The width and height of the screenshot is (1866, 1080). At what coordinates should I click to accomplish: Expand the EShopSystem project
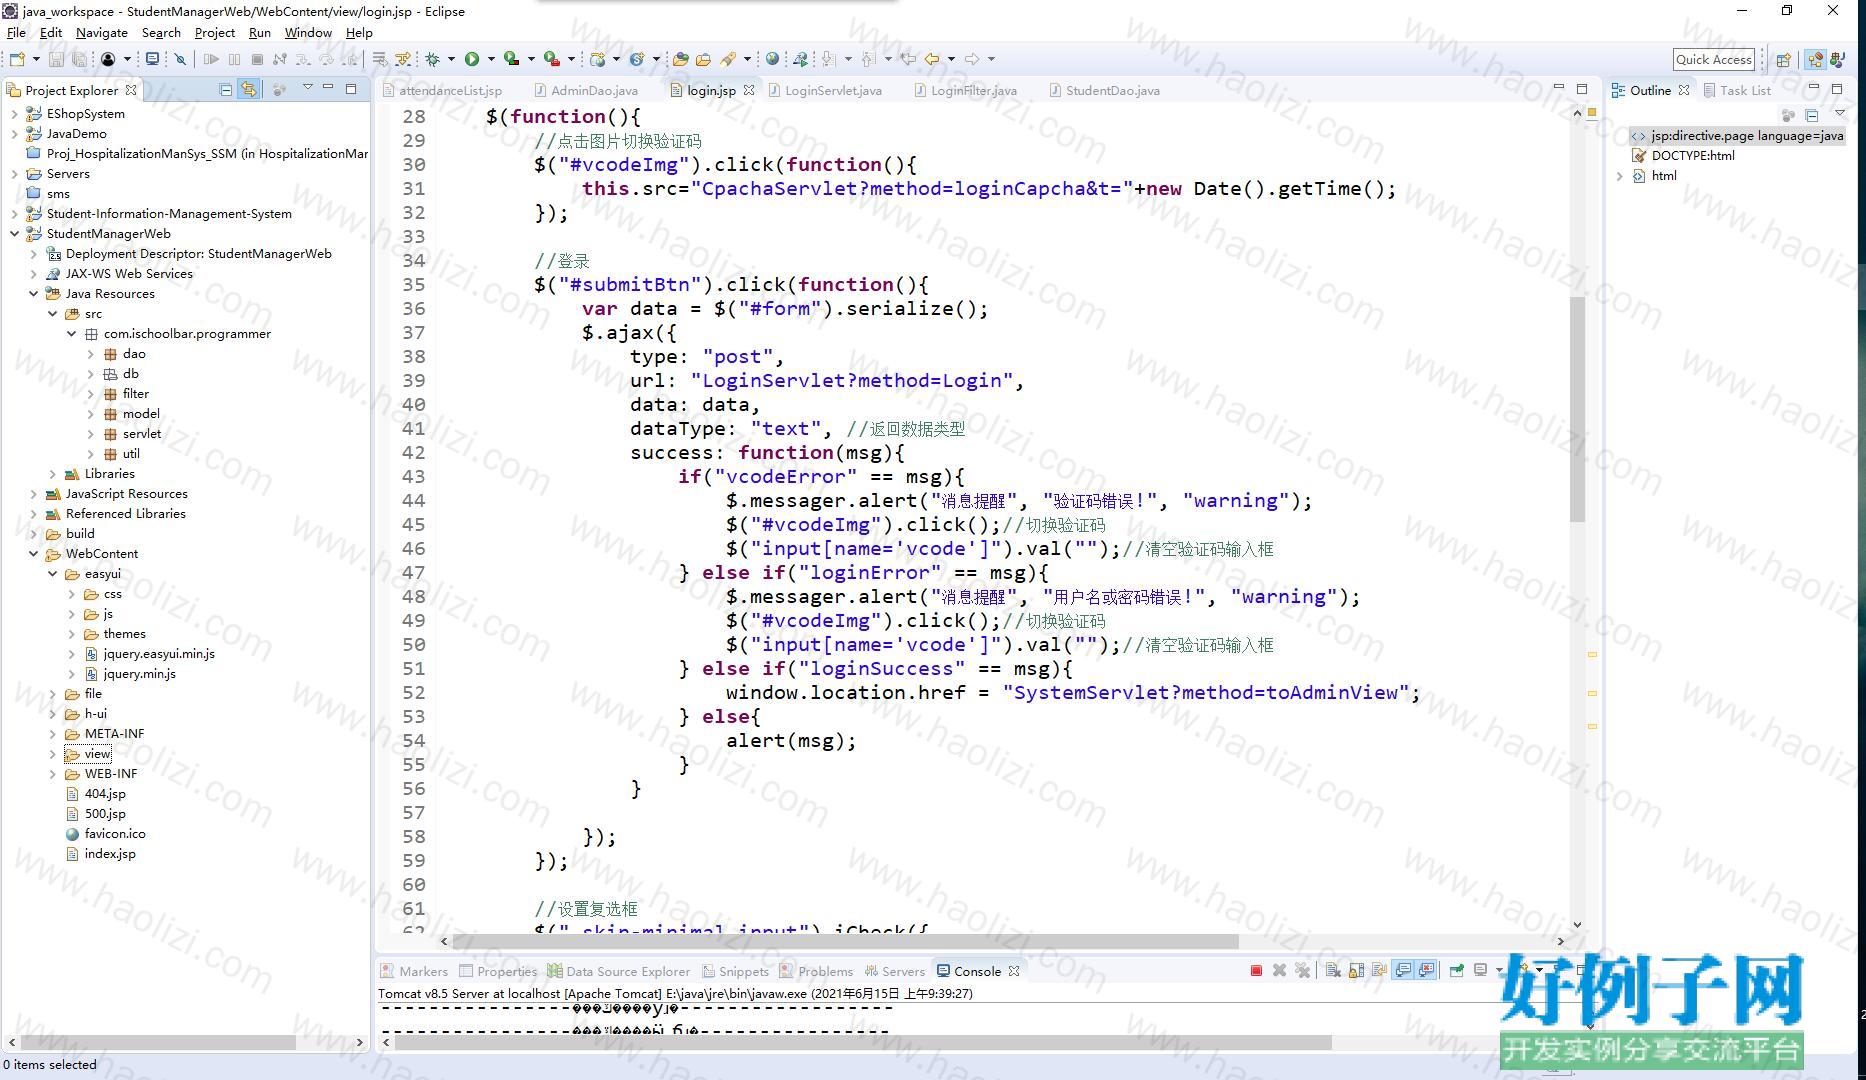click(x=14, y=114)
